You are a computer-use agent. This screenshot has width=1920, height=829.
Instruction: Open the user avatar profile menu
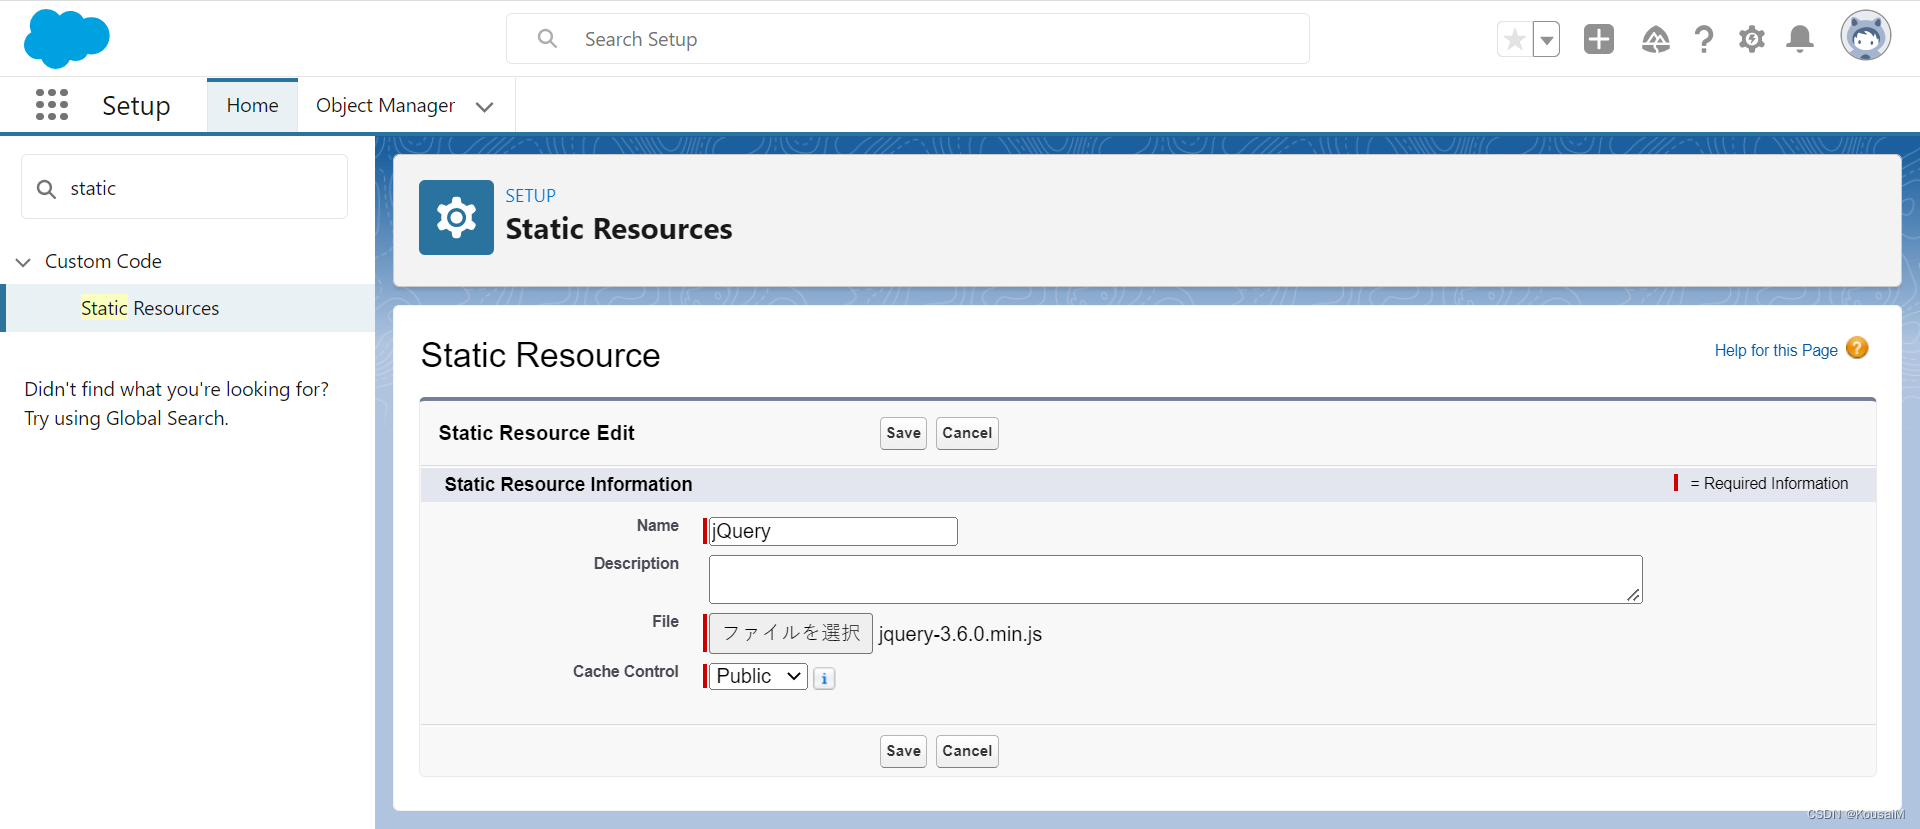pos(1866,36)
